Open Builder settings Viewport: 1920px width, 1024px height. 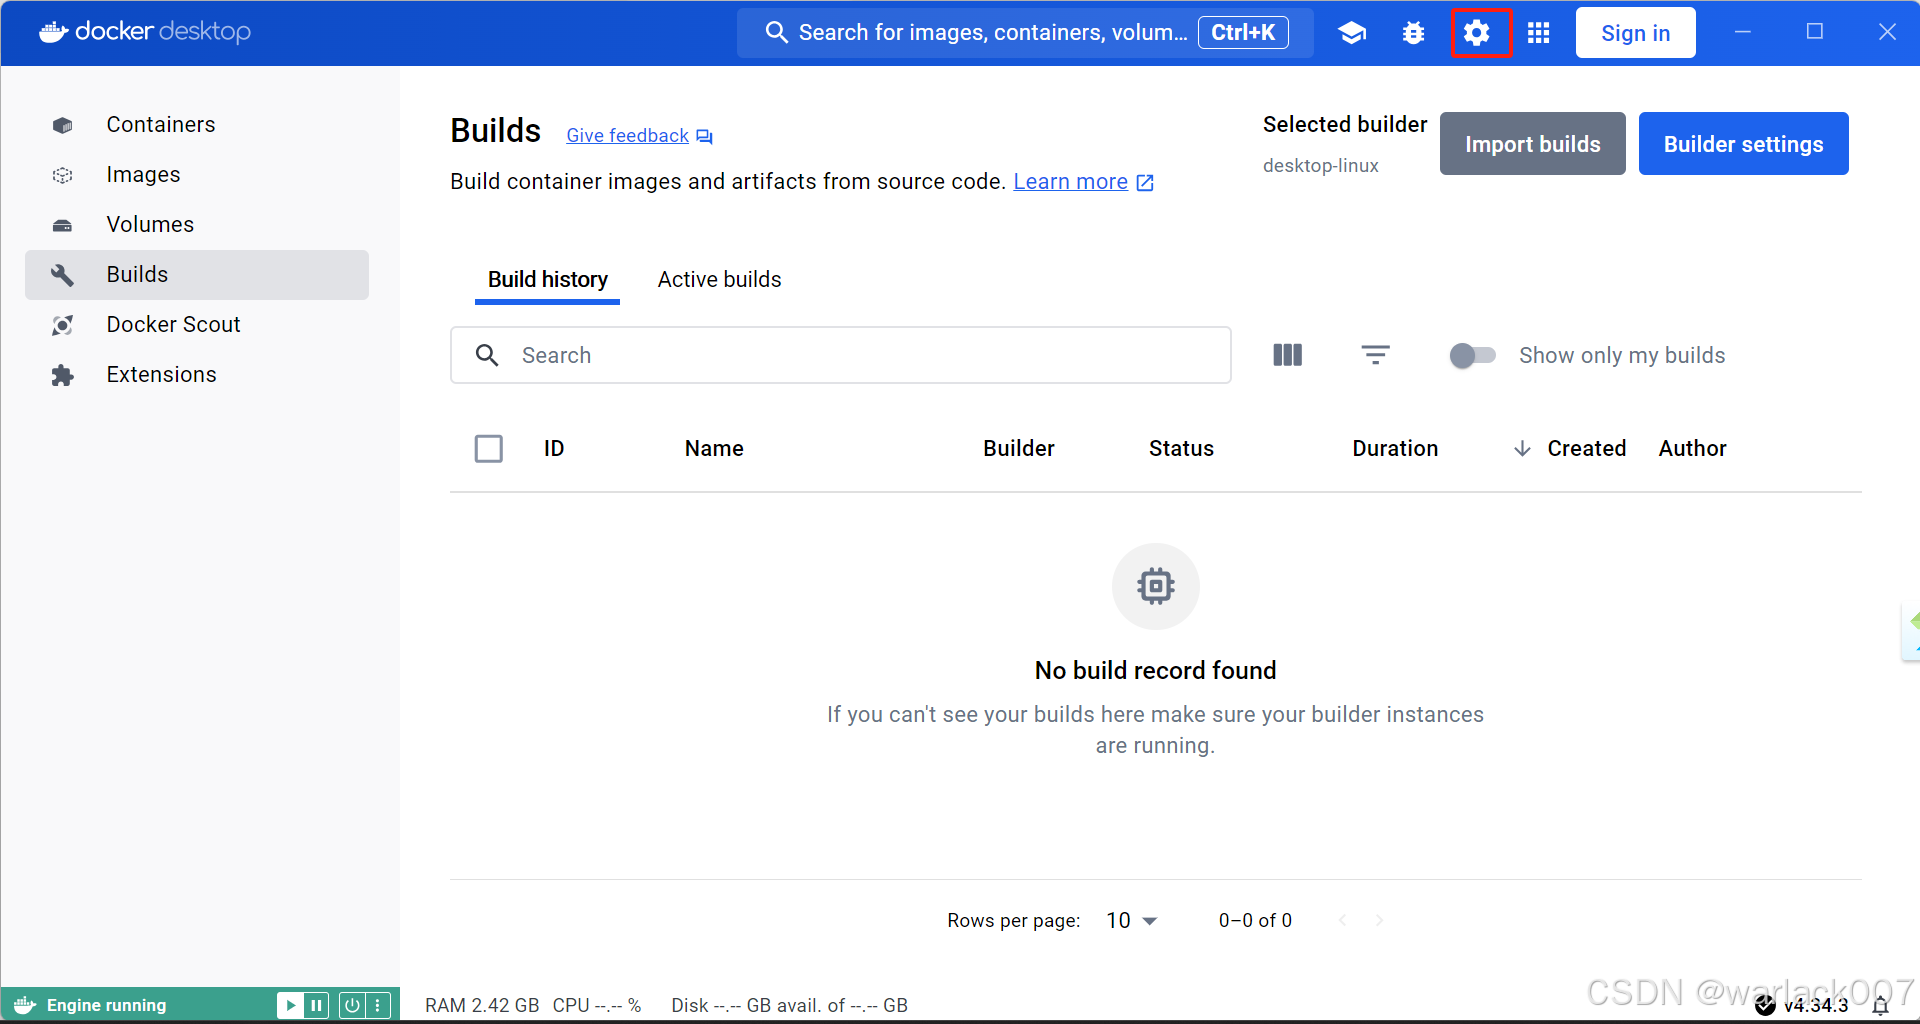click(1743, 144)
